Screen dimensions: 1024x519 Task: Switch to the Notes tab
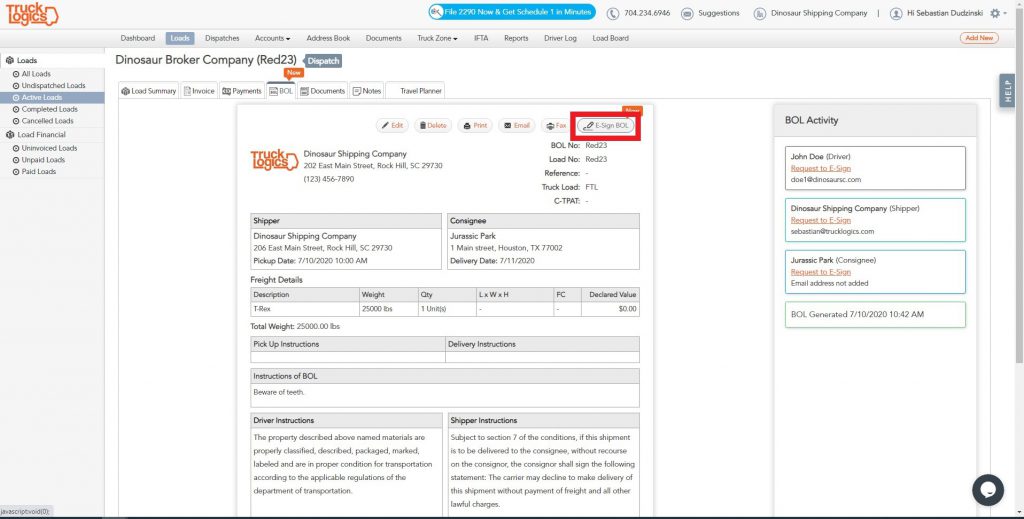pyautogui.click(x=367, y=91)
